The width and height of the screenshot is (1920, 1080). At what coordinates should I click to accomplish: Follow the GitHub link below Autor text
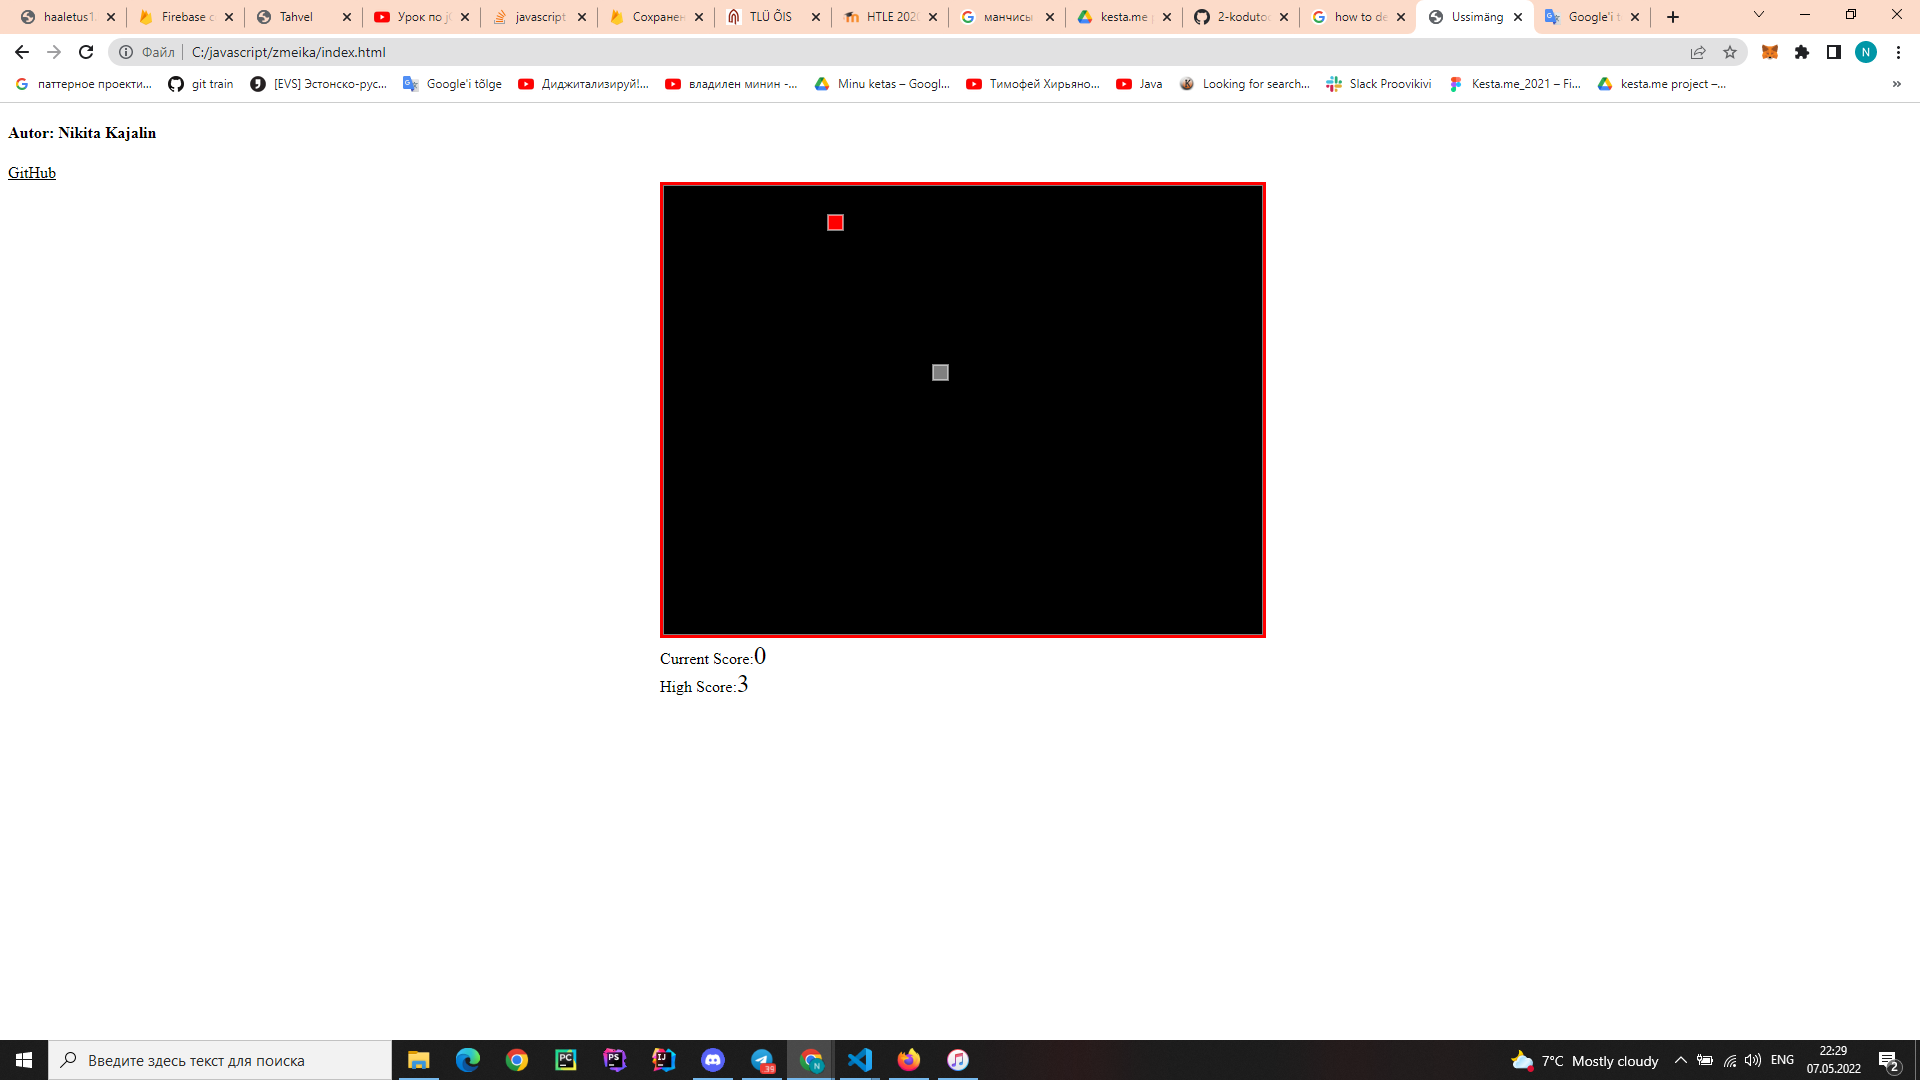point(30,172)
